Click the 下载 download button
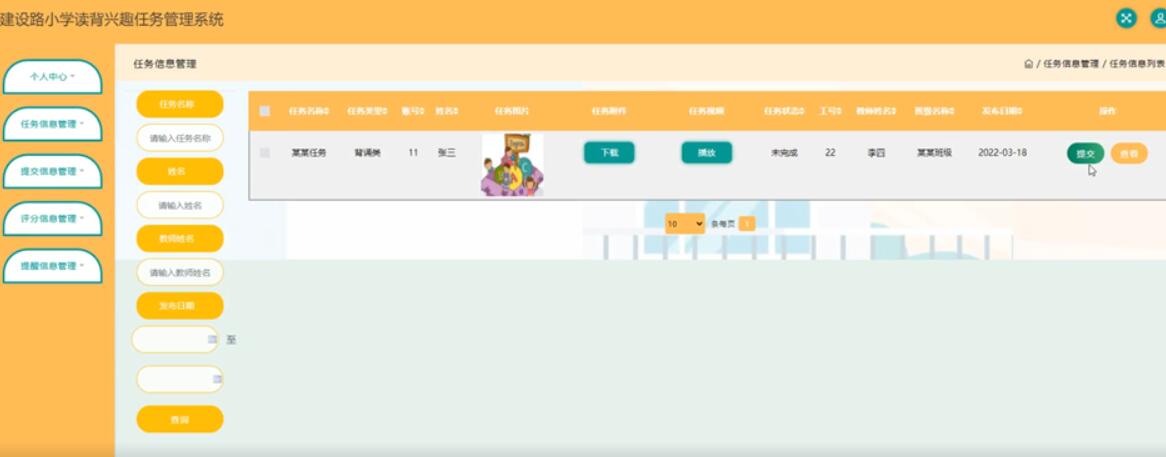1166x457 pixels. click(609, 152)
